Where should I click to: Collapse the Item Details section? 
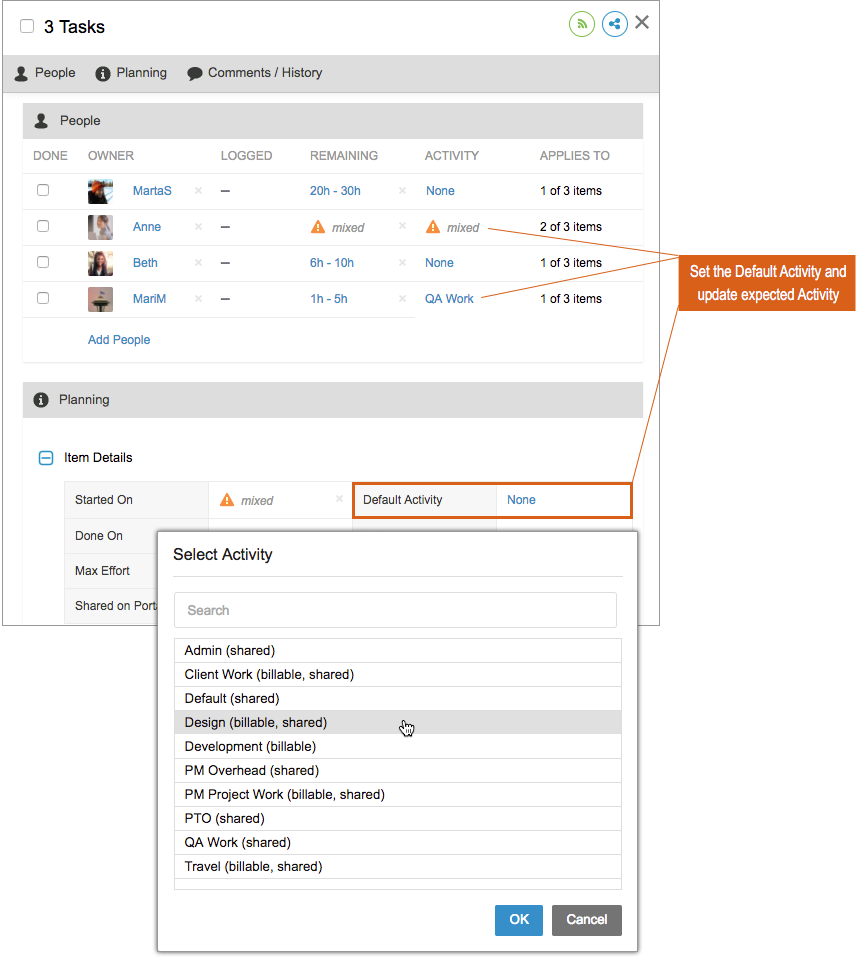point(45,457)
